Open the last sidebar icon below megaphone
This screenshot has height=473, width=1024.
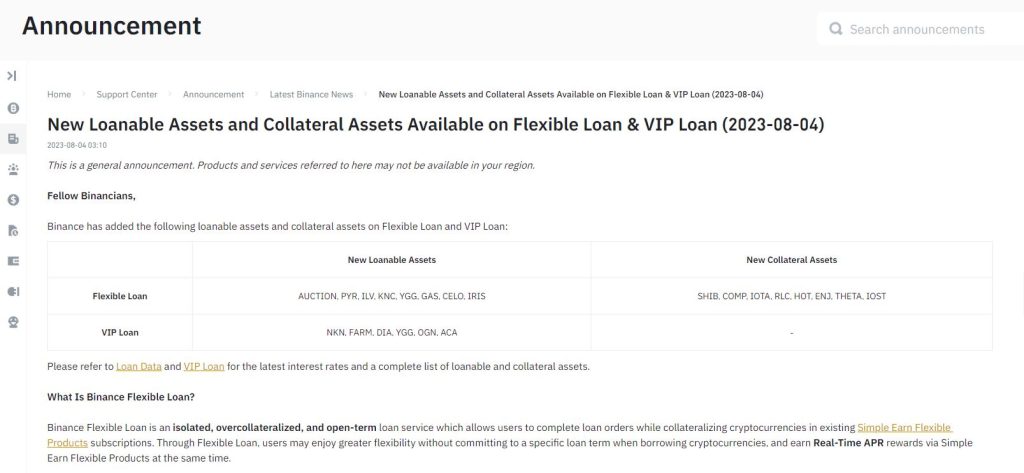tap(13, 322)
